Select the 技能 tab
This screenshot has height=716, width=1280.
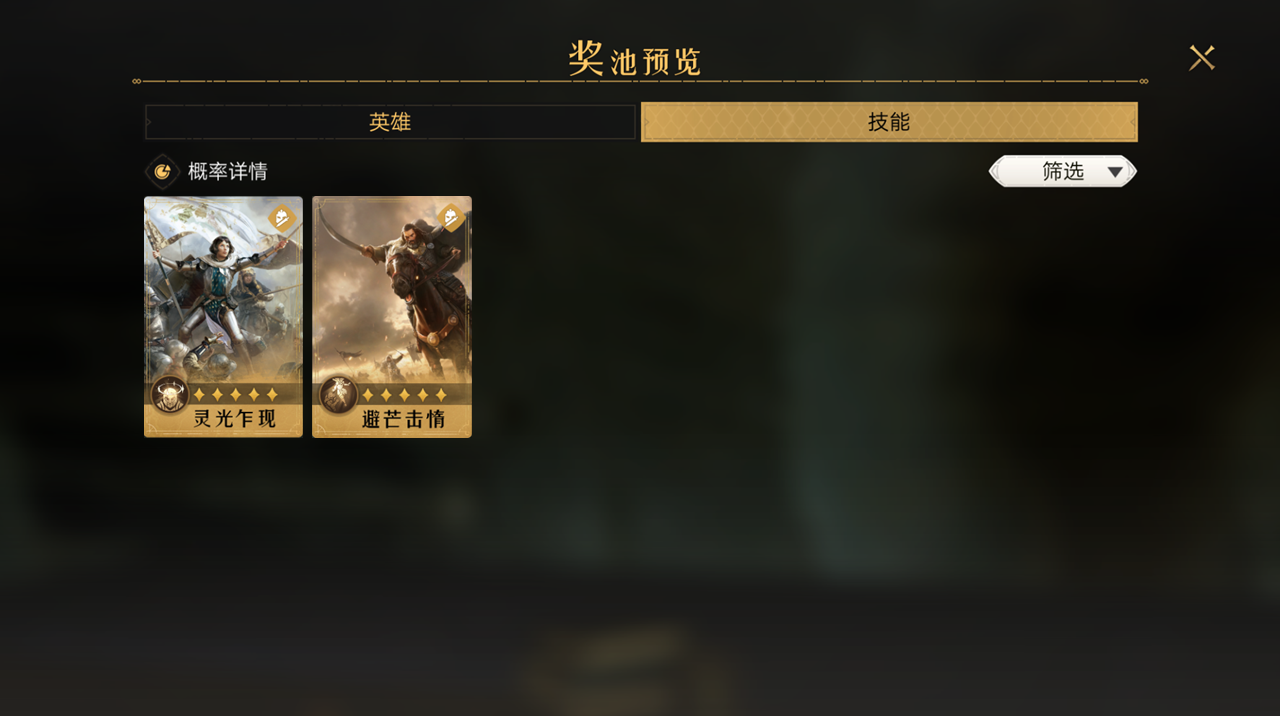pos(889,122)
